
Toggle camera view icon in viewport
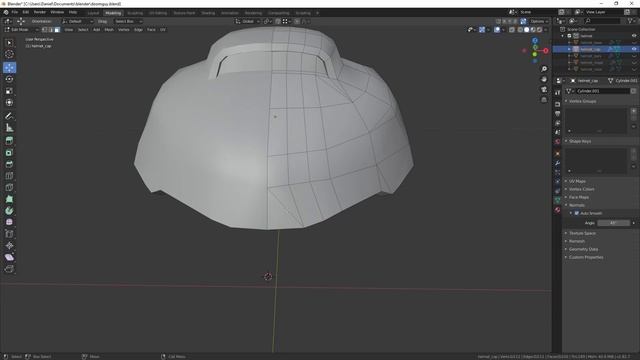544,89
